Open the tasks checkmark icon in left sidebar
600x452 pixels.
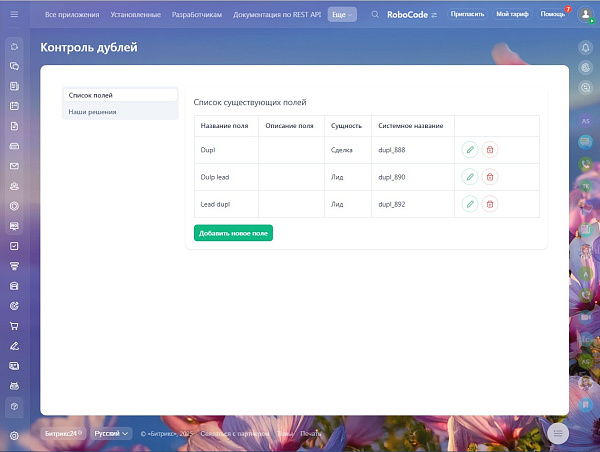point(14,246)
